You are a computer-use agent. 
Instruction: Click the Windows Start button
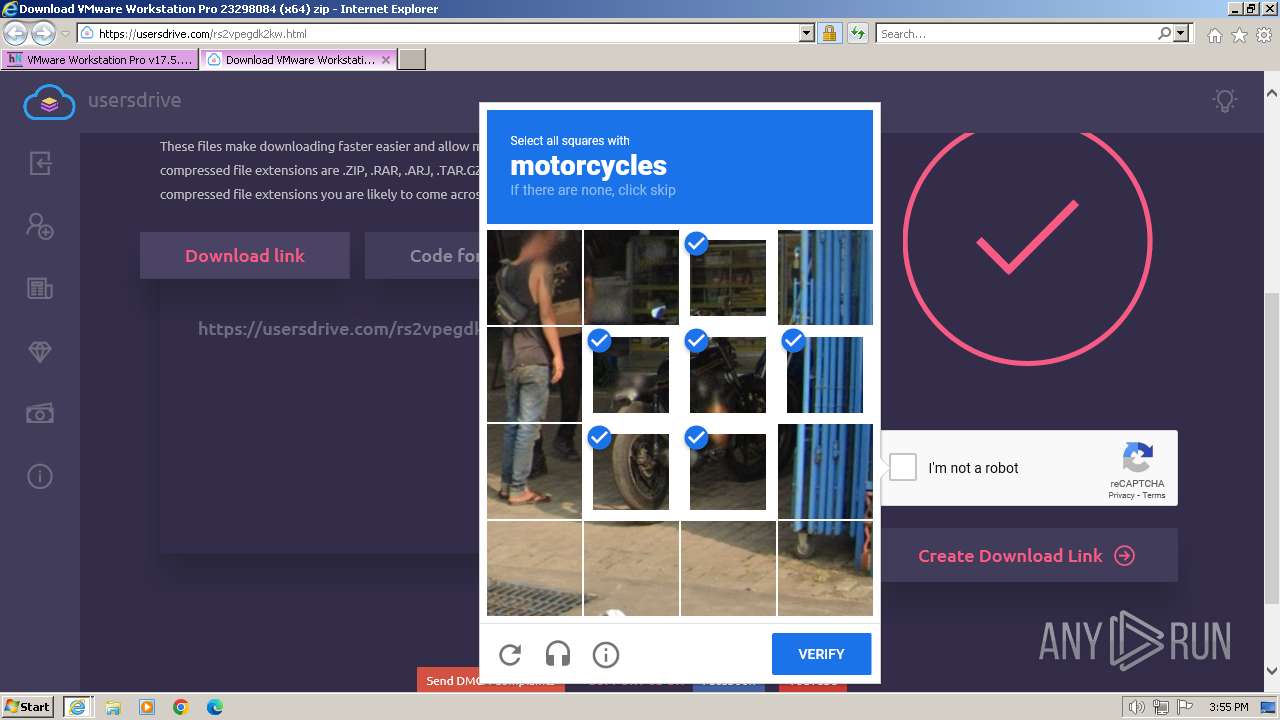click(x=28, y=706)
